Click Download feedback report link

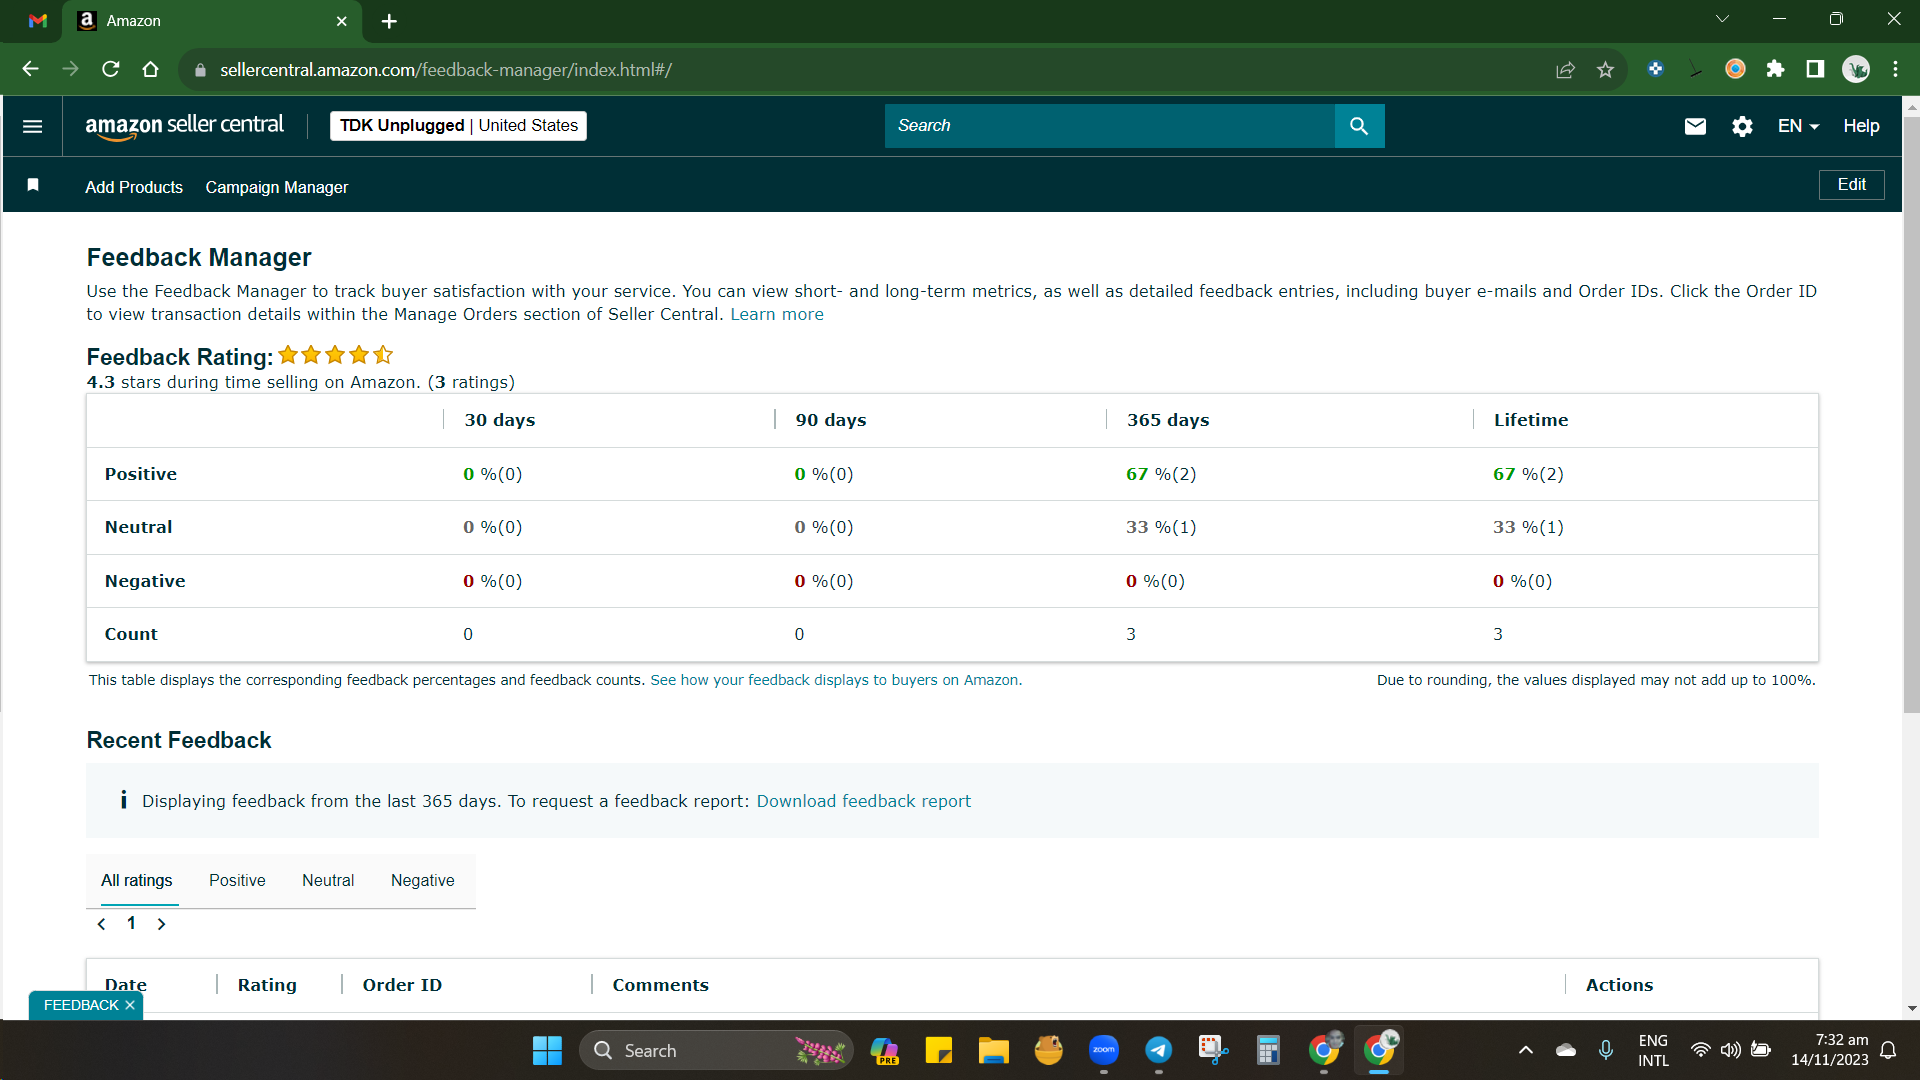tap(863, 801)
